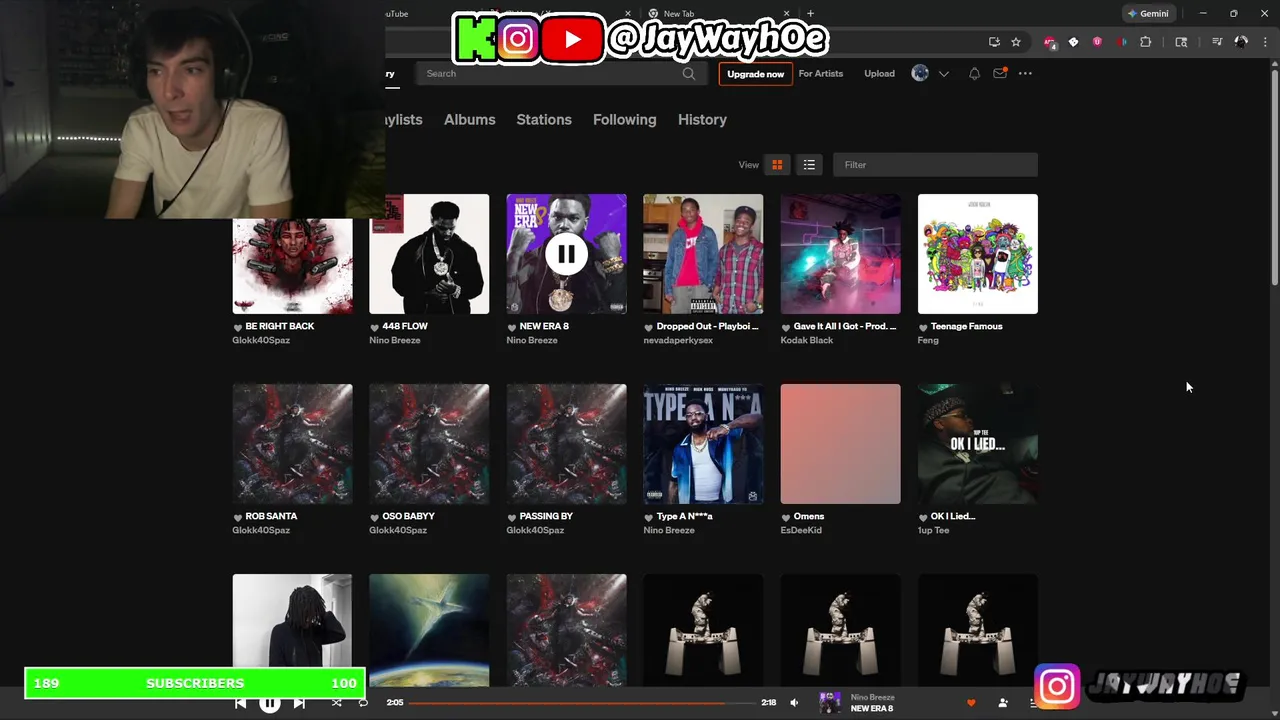Seek within the track progress bar

(581, 703)
